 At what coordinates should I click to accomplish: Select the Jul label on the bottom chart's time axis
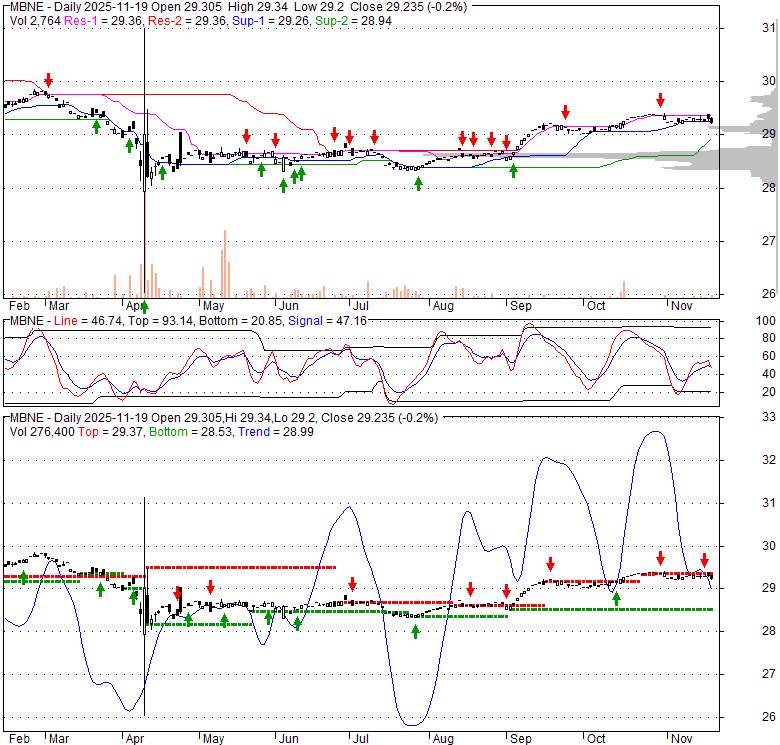[x=359, y=737]
